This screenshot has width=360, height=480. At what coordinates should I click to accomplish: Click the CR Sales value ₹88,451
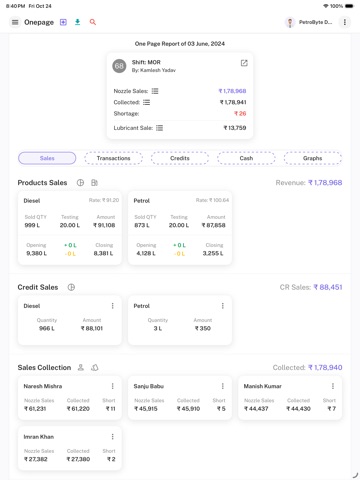328,287
